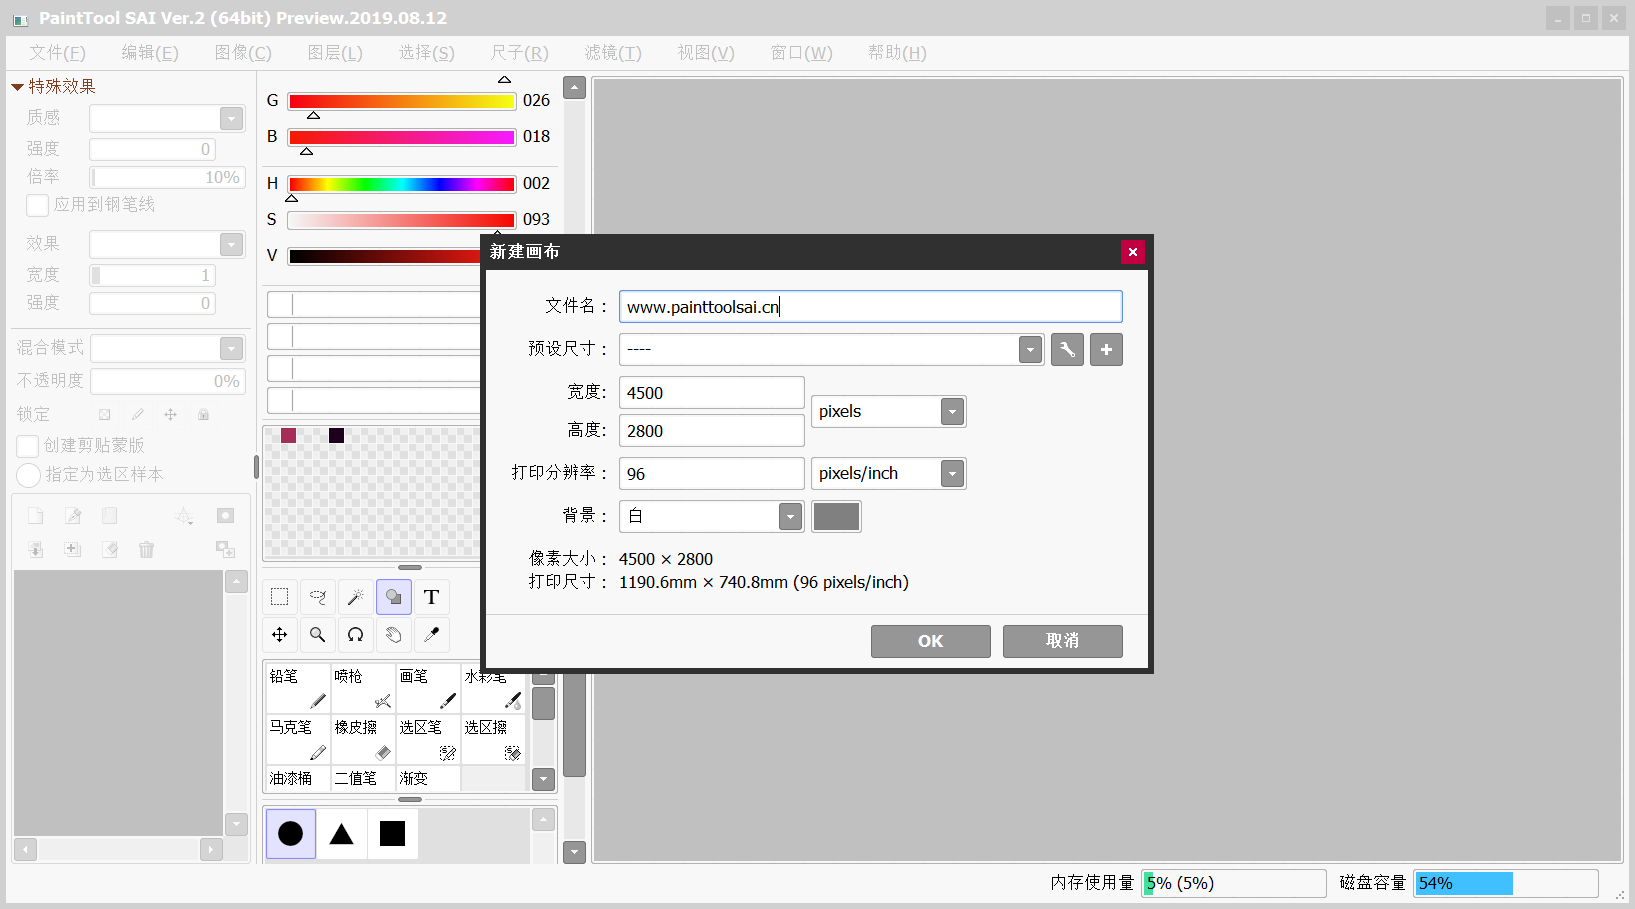
Task: Click the G color slider
Action: point(402,101)
